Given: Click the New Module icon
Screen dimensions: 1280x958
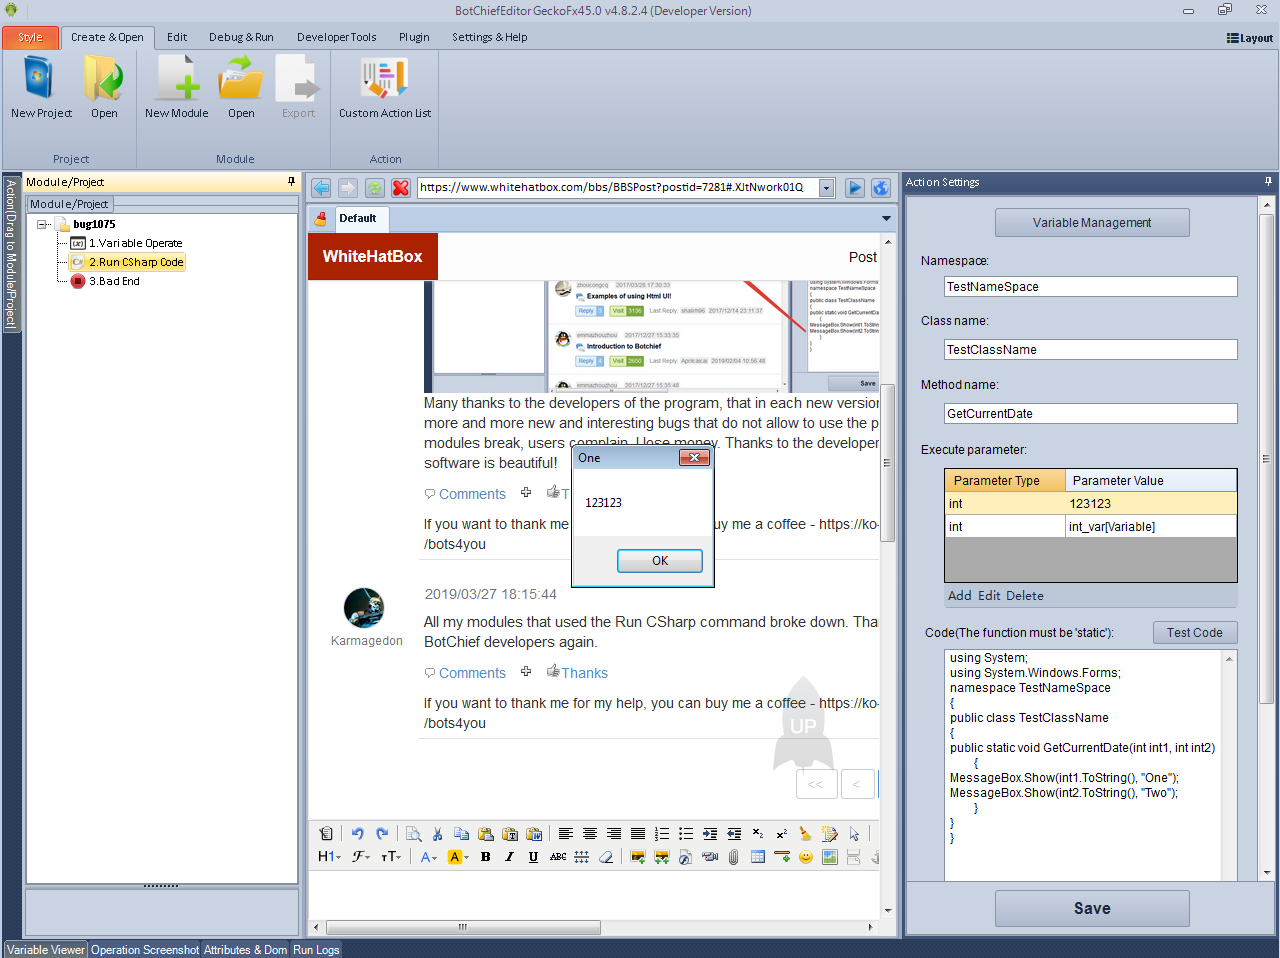Looking at the screenshot, I should tap(177, 80).
